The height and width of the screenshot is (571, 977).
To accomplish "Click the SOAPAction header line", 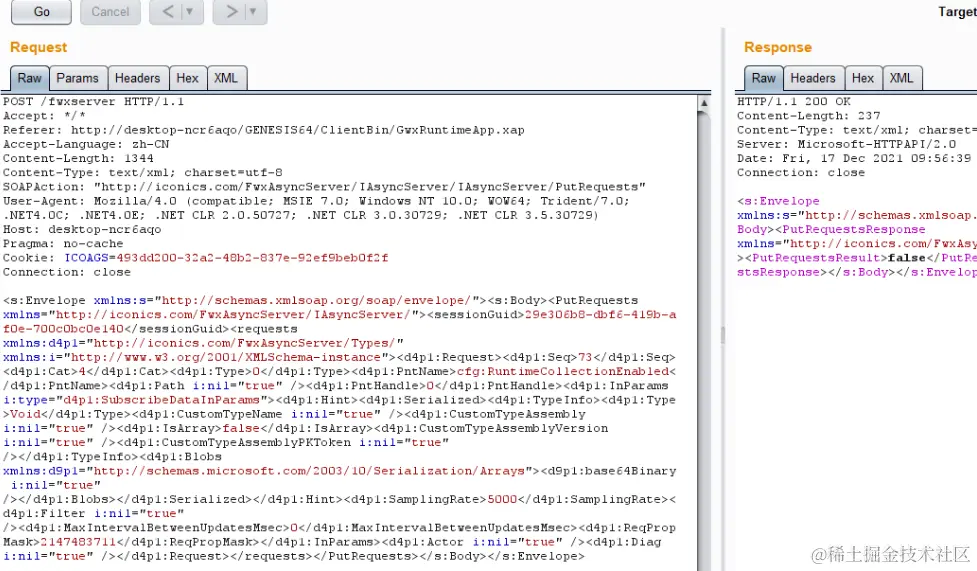I will pos(324,186).
